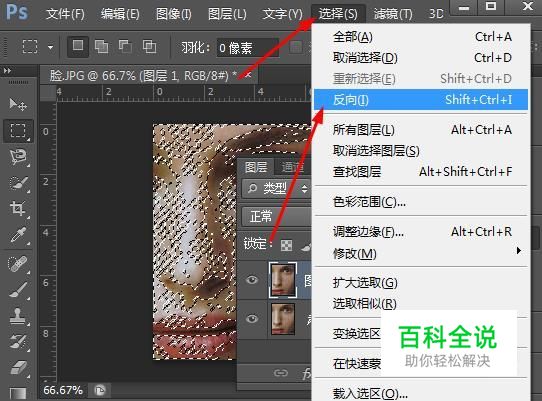
Task: Toggle visibility of the top layer
Action: [252, 280]
